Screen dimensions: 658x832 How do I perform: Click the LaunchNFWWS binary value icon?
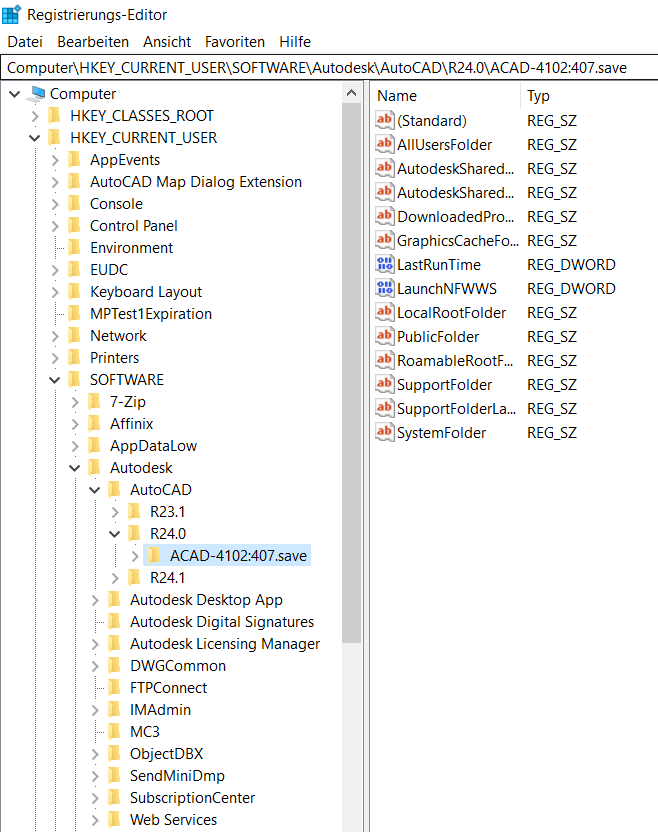pos(385,289)
